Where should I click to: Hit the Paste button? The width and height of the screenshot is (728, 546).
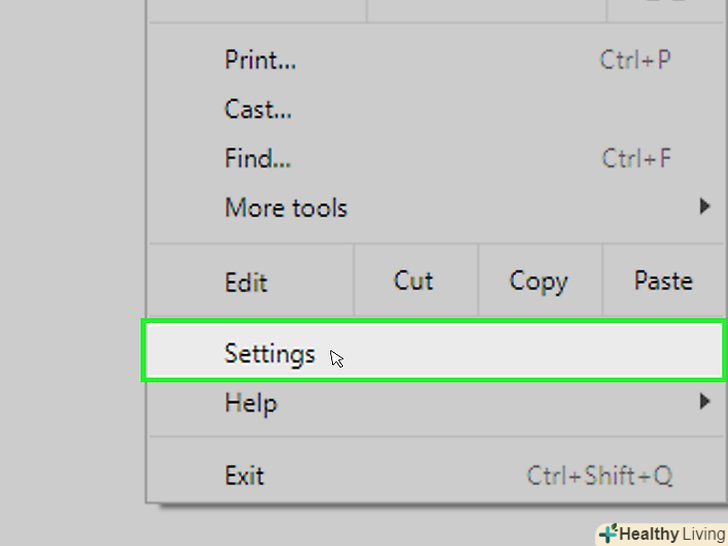pyautogui.click(x=663, y=281)
